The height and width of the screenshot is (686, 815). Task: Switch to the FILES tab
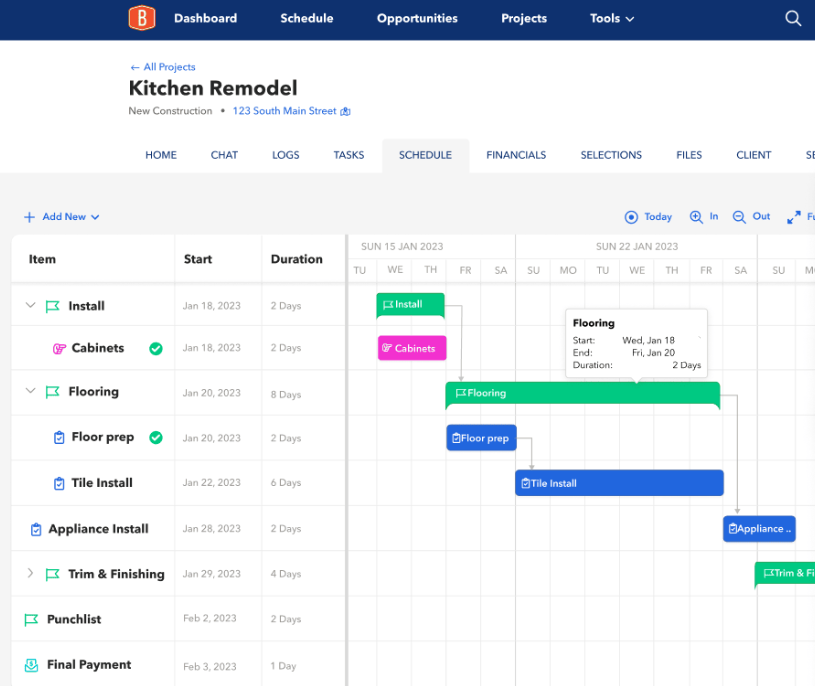[x=689, y=155]
